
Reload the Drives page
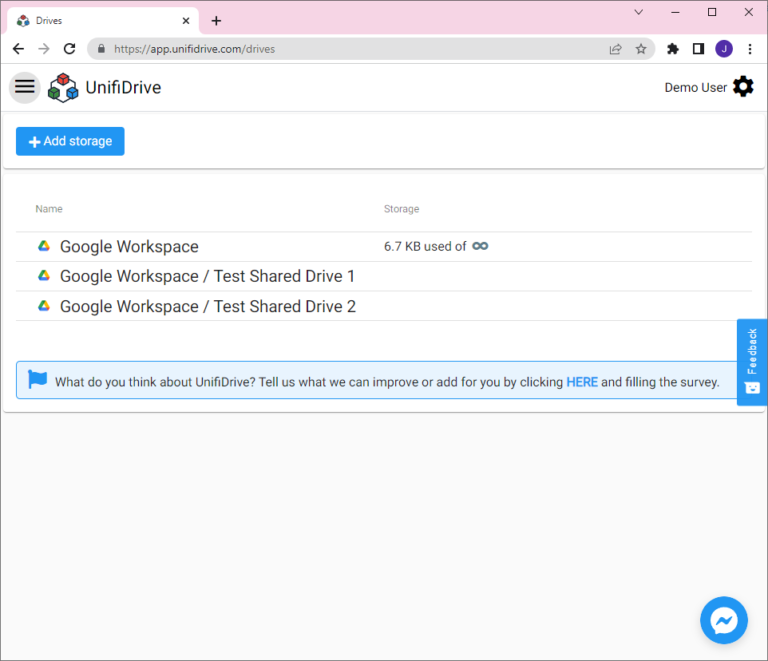(70, 49)
